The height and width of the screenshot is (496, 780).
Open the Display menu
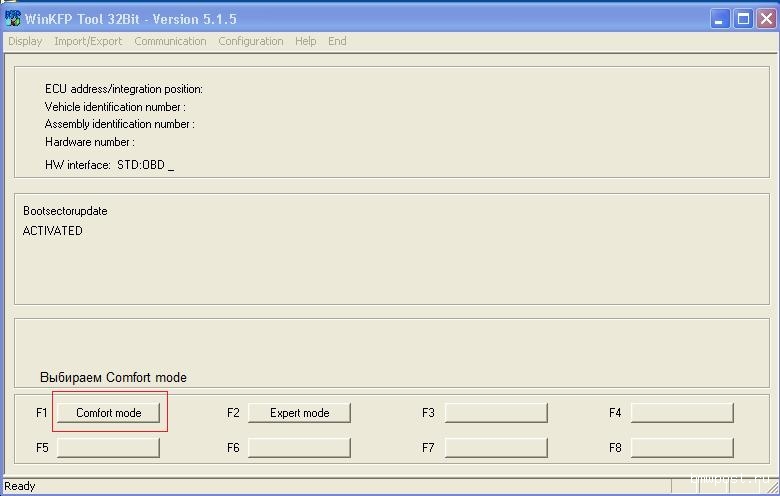(x=25, y=41)
